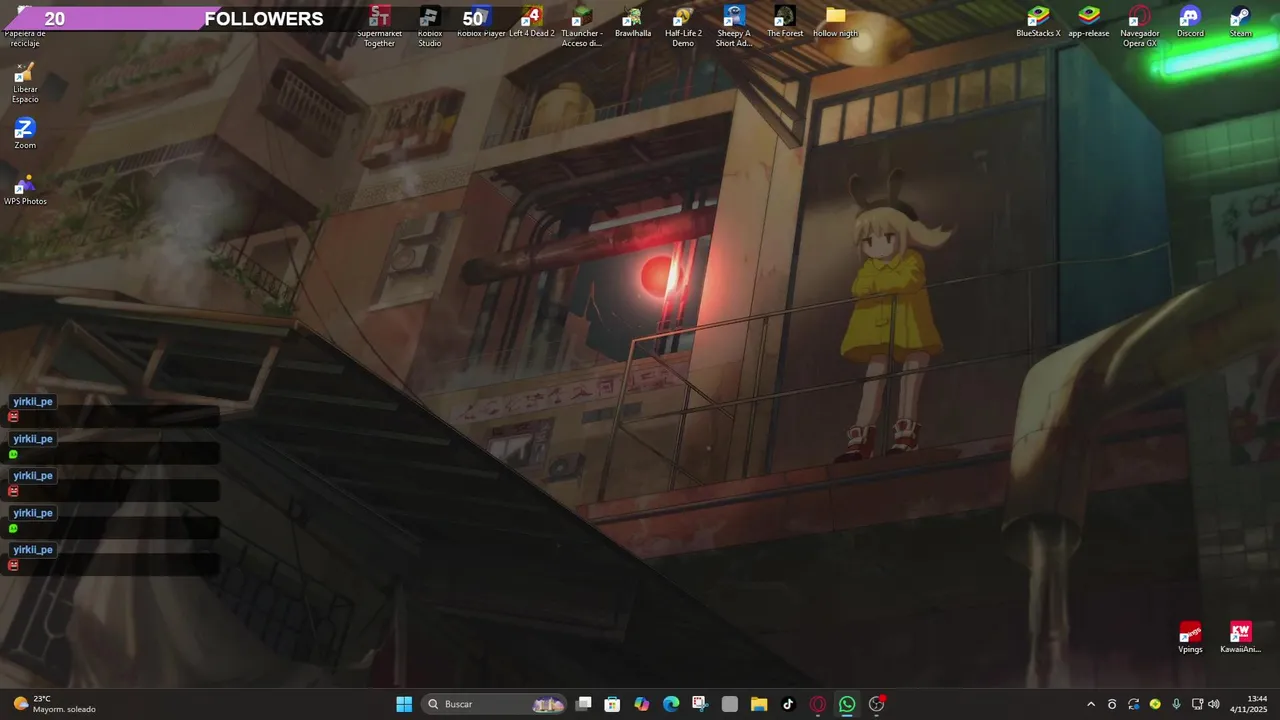The height and width of the screenshot is (720, 1280).
Task: Select the Roblox Player desktop icon
Action: click(x=481, y=22)
